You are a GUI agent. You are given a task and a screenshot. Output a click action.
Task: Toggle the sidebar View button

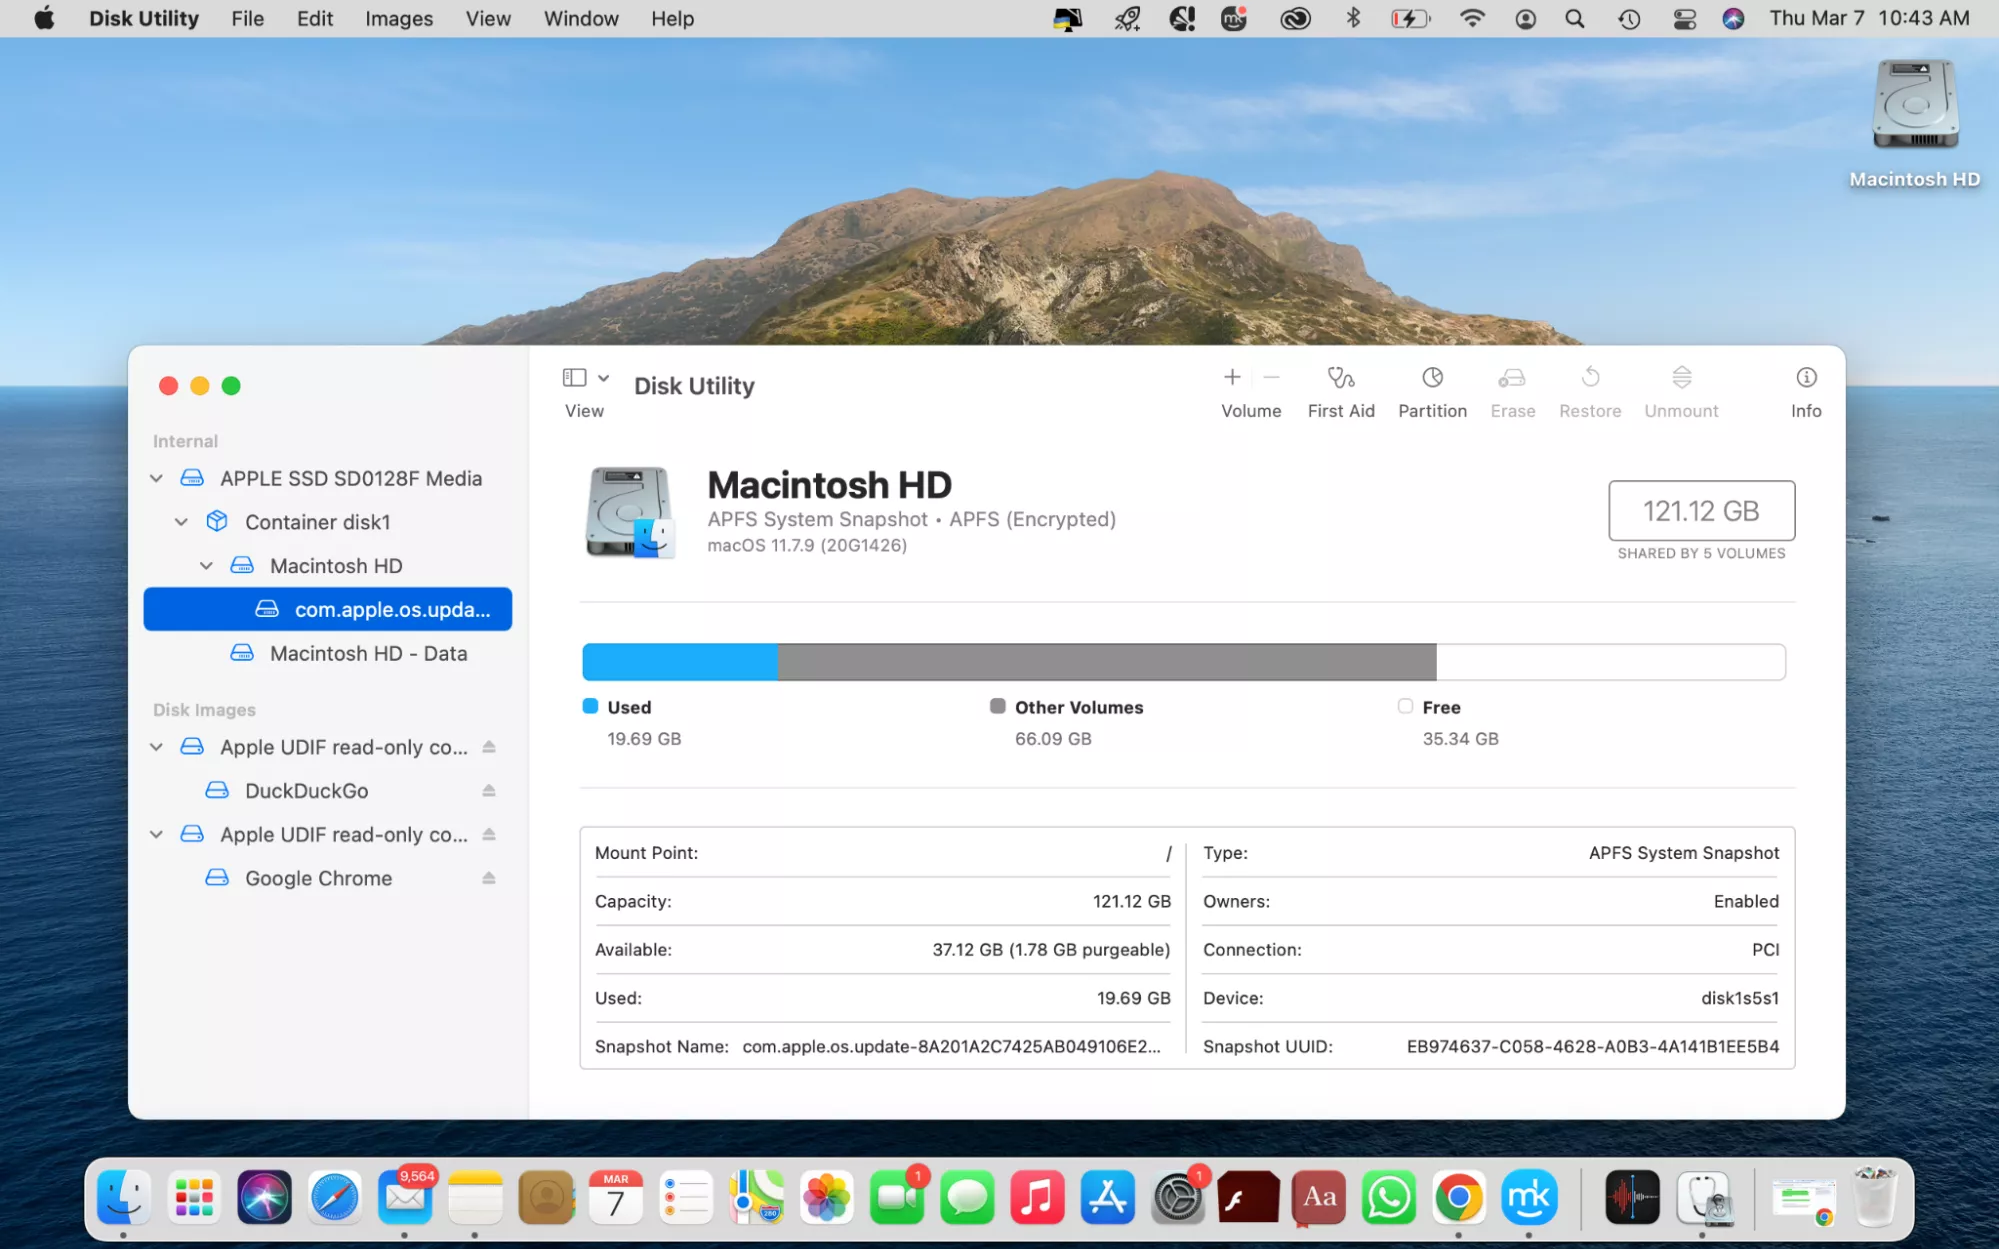[574, 378]
